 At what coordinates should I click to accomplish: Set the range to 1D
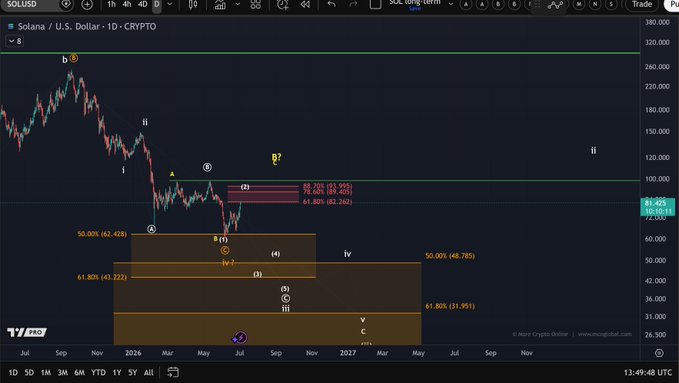[13, 373]
